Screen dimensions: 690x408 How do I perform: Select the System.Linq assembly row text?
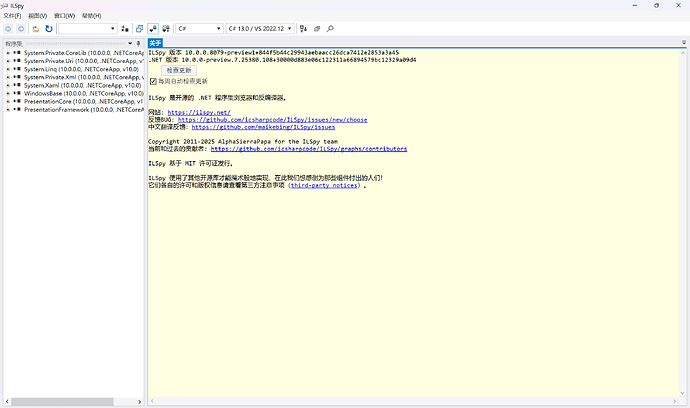click(x=81, y=69)
